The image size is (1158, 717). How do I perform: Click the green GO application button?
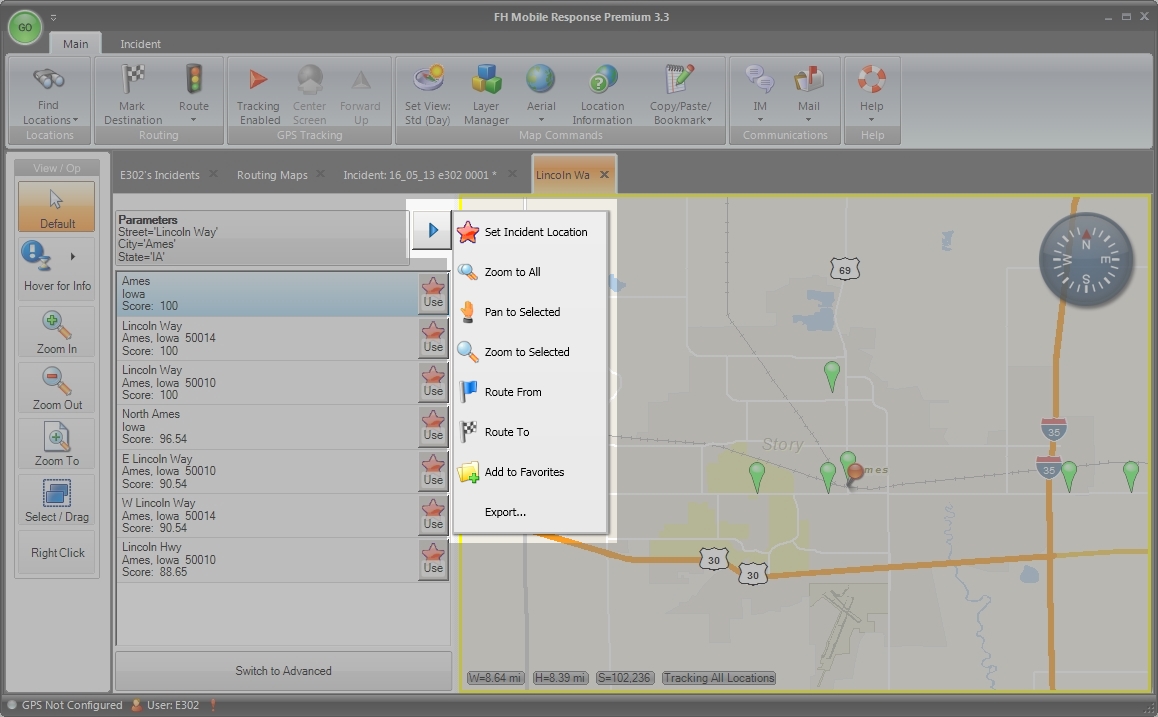25,27
